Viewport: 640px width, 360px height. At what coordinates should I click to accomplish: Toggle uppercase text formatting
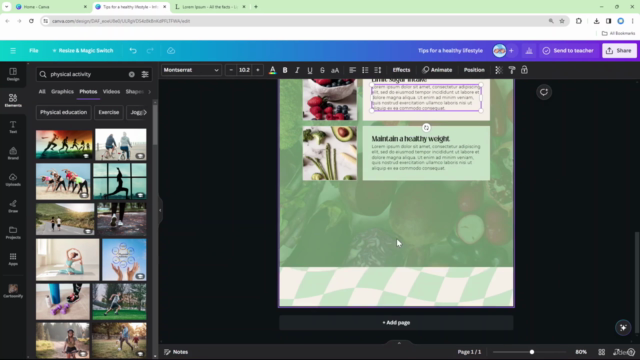[335, 70]
